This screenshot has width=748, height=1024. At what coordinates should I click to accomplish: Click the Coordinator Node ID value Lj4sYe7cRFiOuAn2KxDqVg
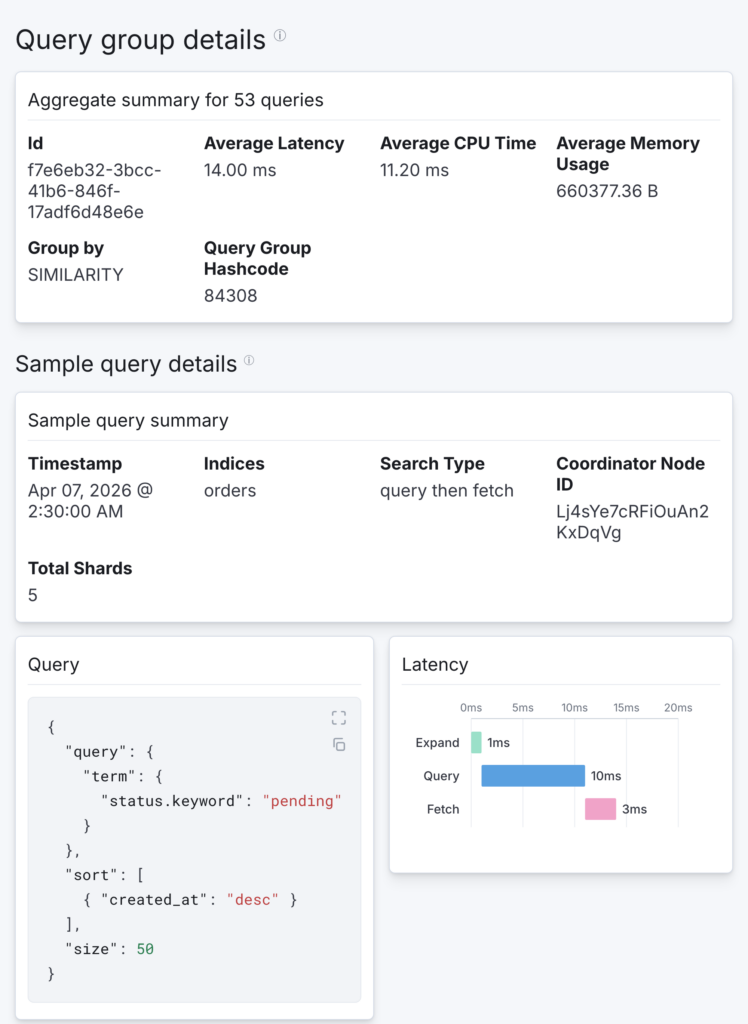(x=632, y=522)
